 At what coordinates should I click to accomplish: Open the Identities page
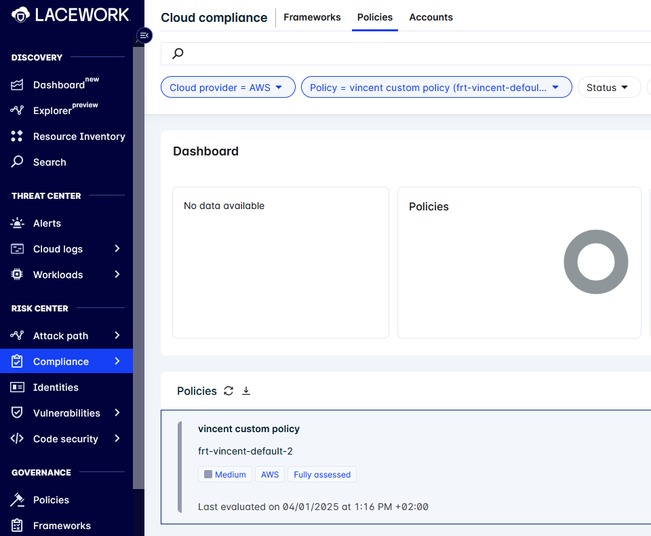point(44,387)
